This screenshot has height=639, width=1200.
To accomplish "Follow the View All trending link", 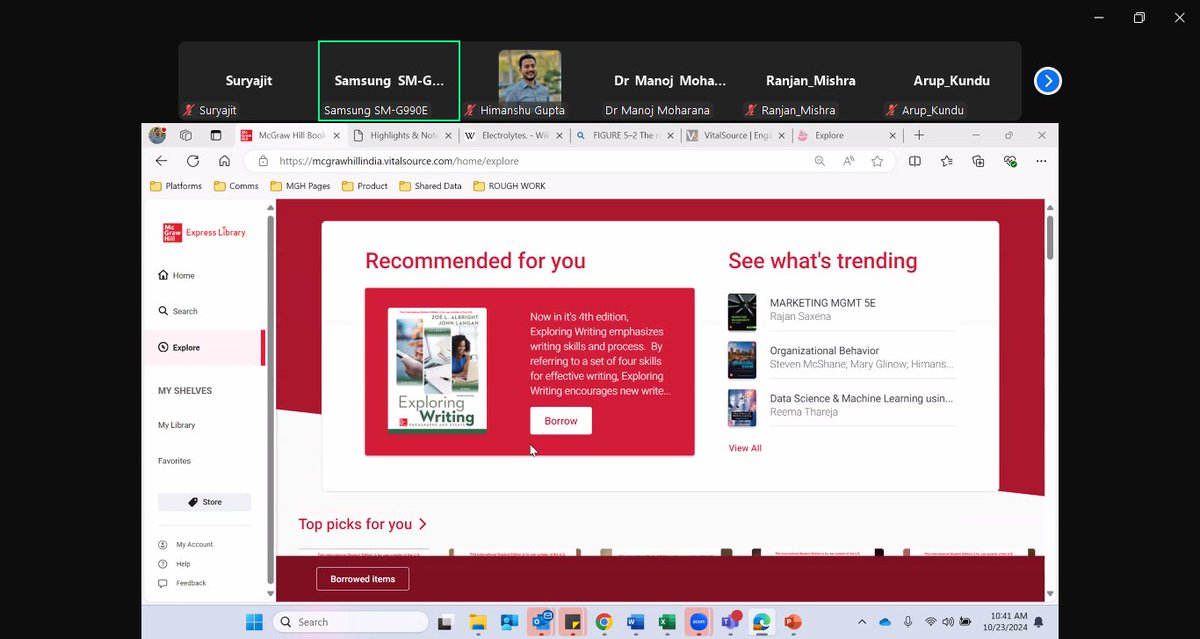I will (745, 448).
